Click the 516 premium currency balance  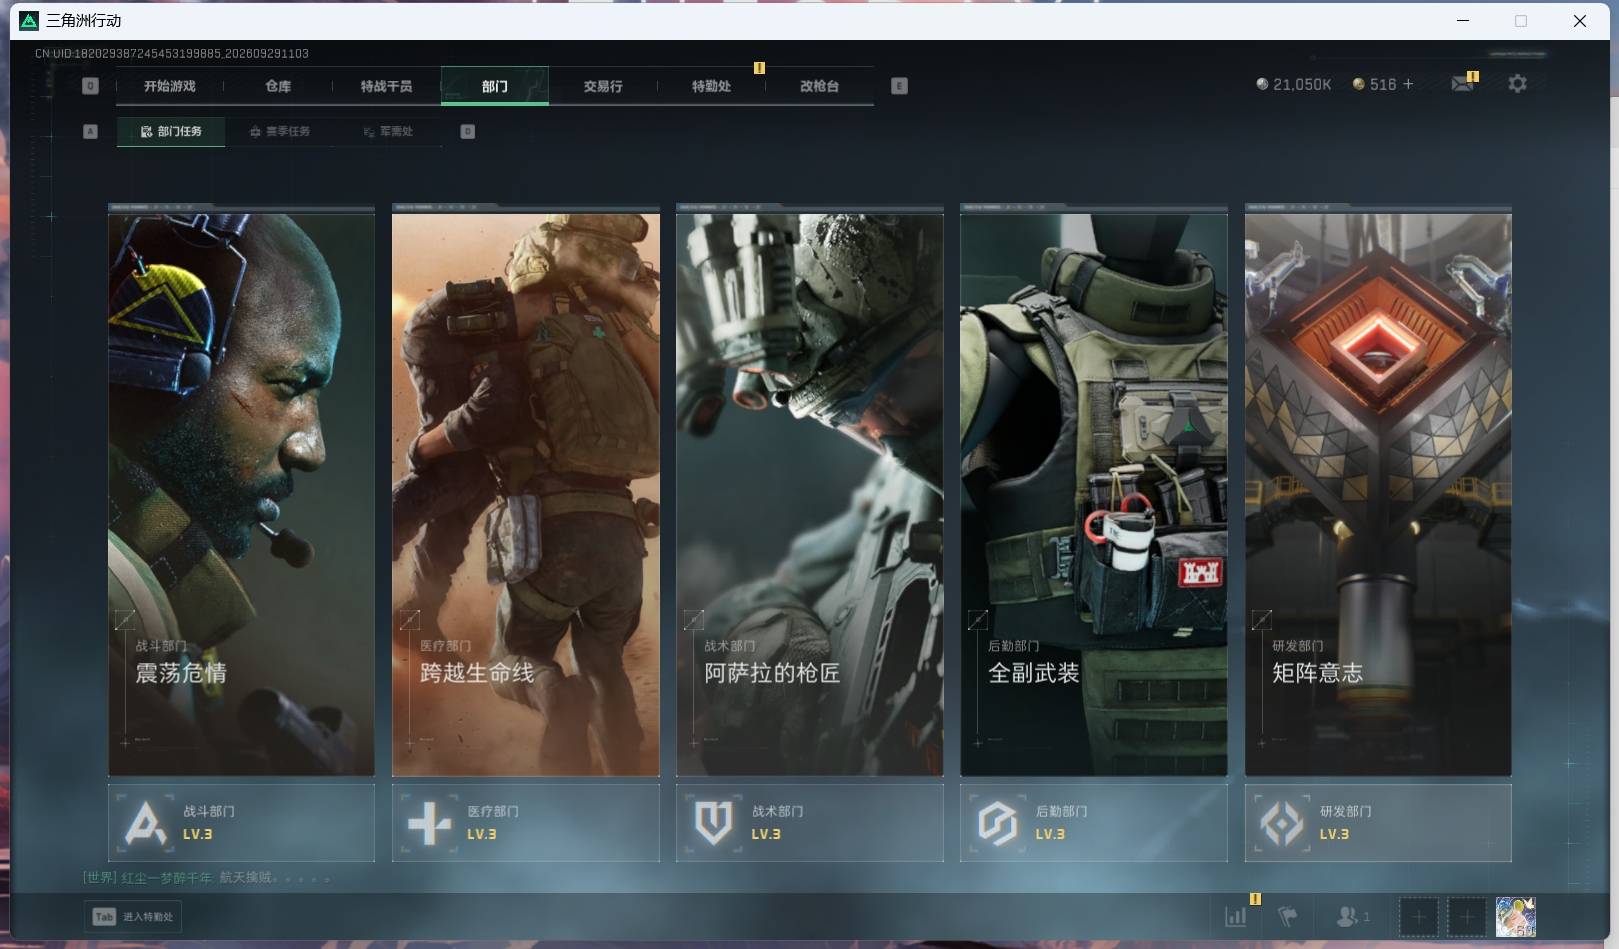click(x=1374, y=84)
